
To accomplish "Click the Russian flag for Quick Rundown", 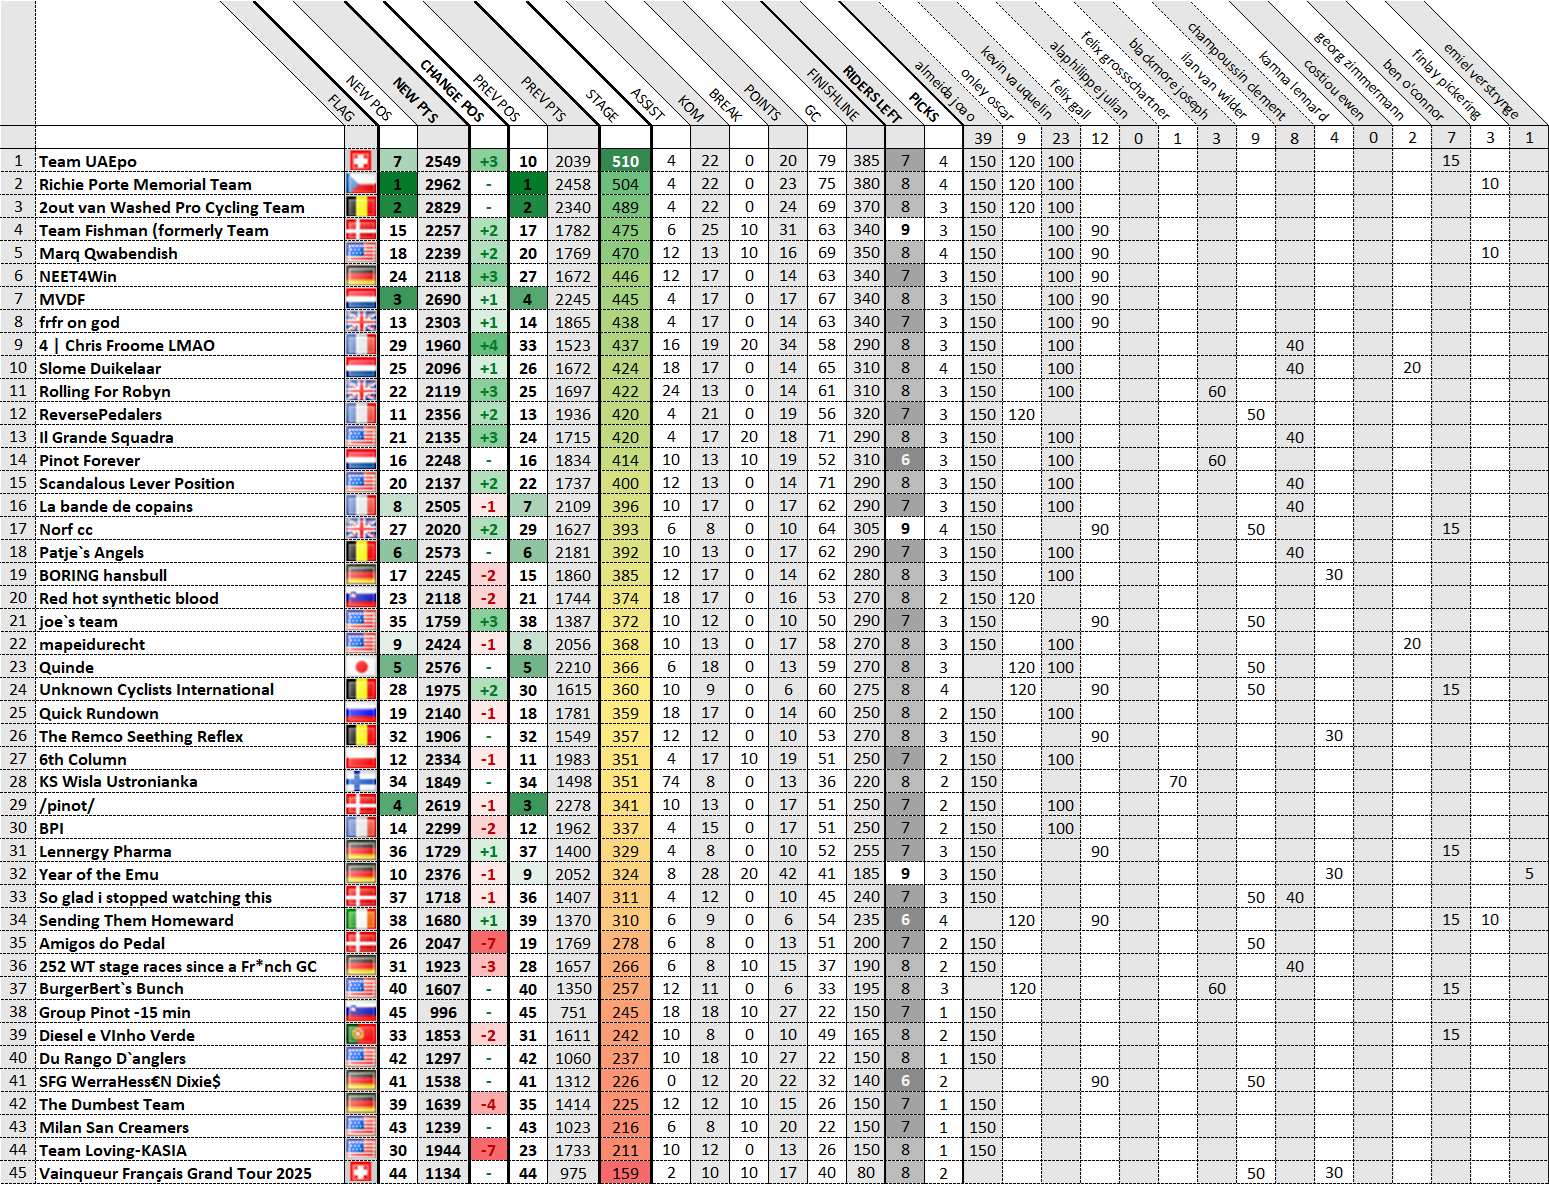I will 361,713.
